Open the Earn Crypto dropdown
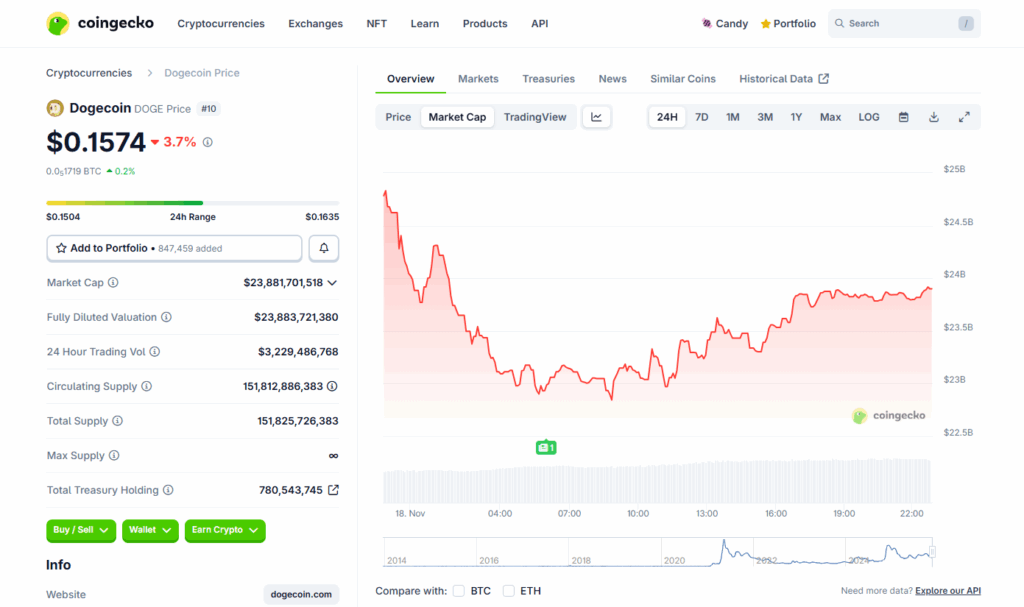 tap(224, 530)
